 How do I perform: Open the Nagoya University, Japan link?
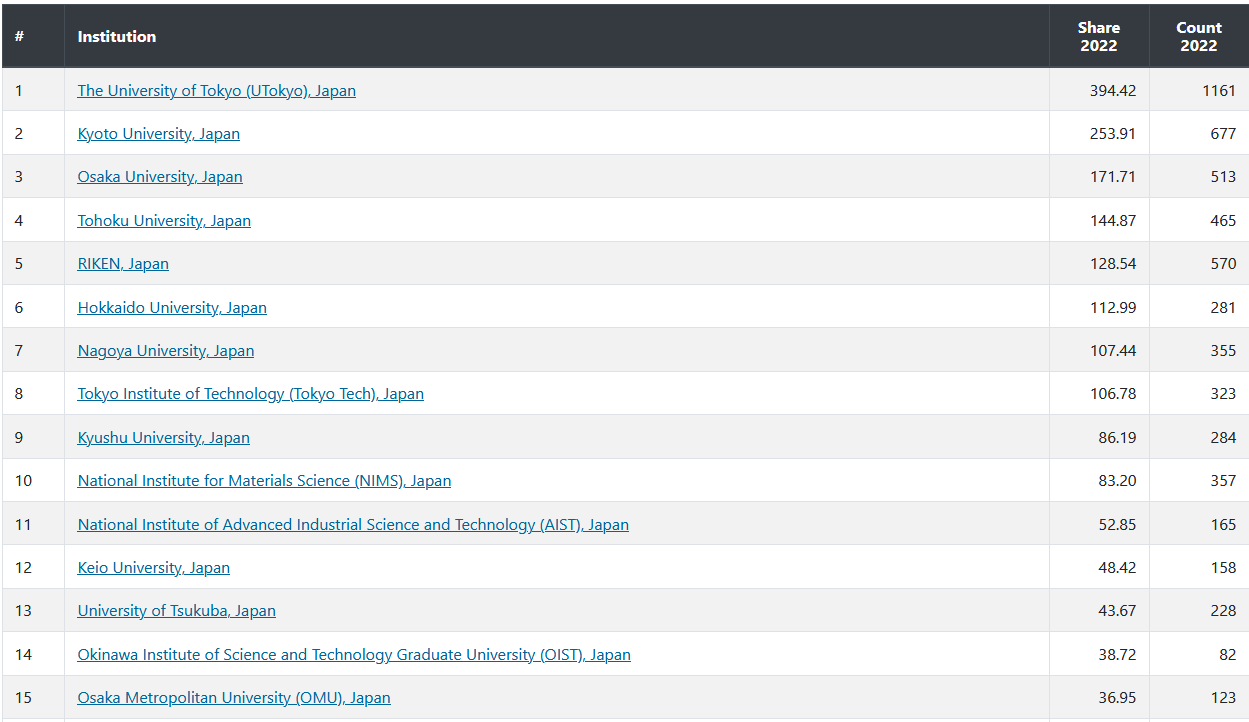pos(166,351)
